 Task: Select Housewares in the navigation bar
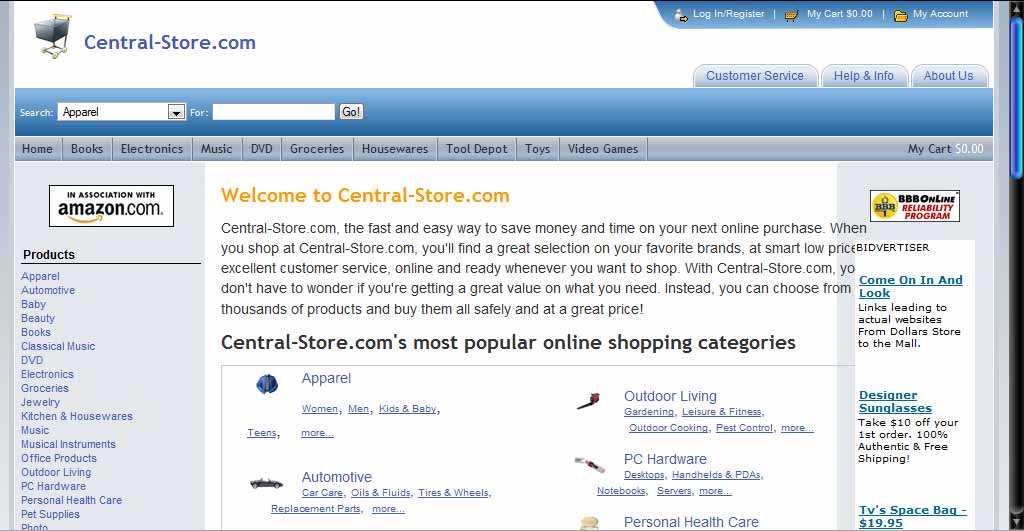point(395,149)
